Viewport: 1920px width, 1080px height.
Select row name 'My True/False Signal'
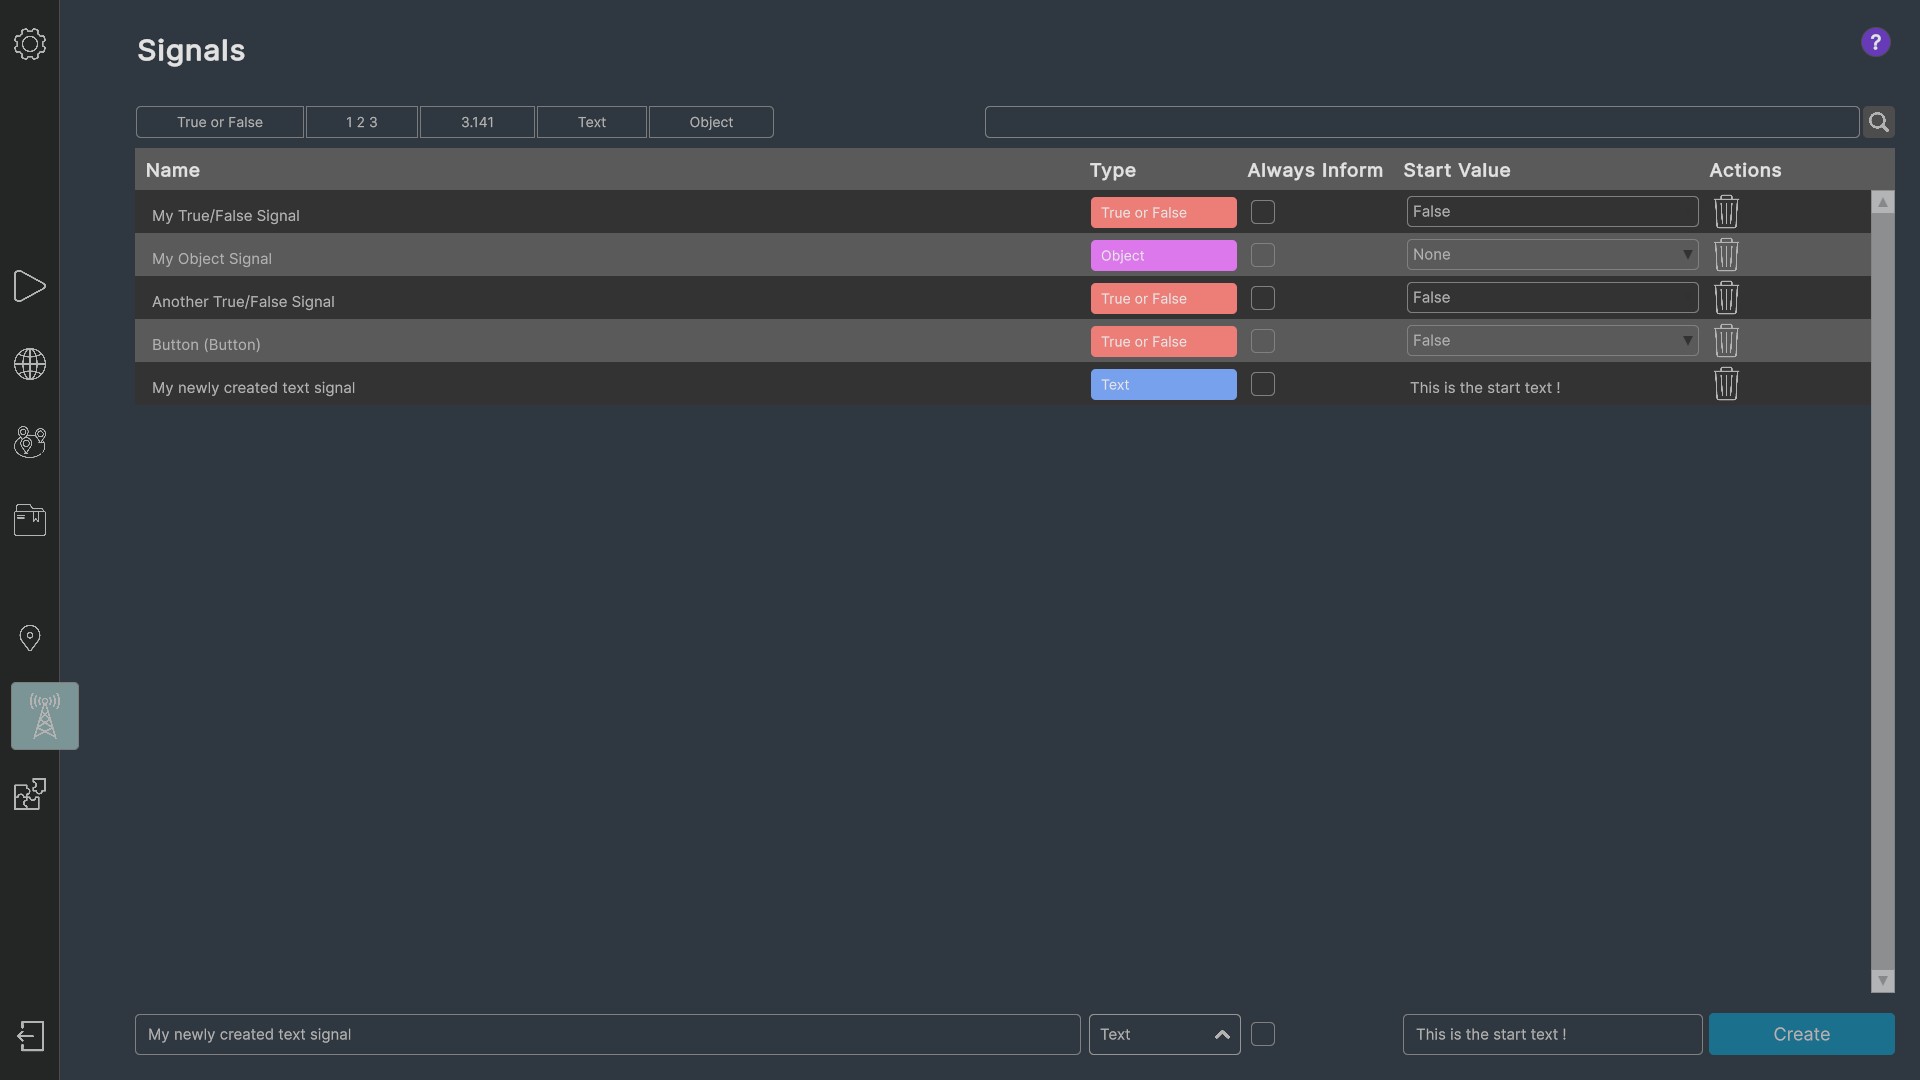[x=226, y=216]
